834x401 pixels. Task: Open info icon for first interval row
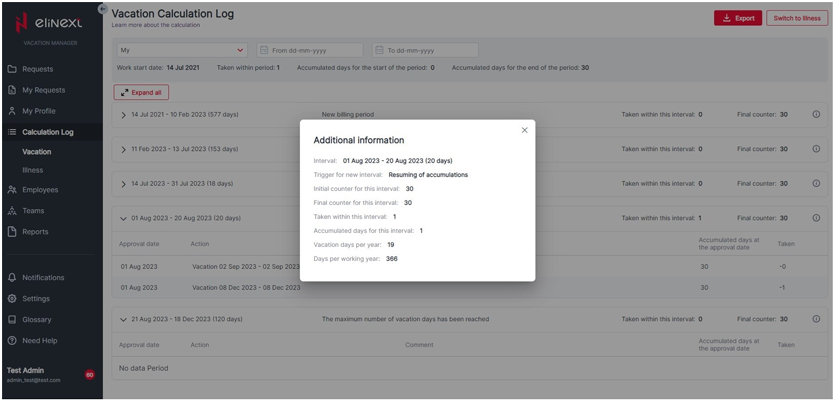pyautogui.click(x=816, y=115)
